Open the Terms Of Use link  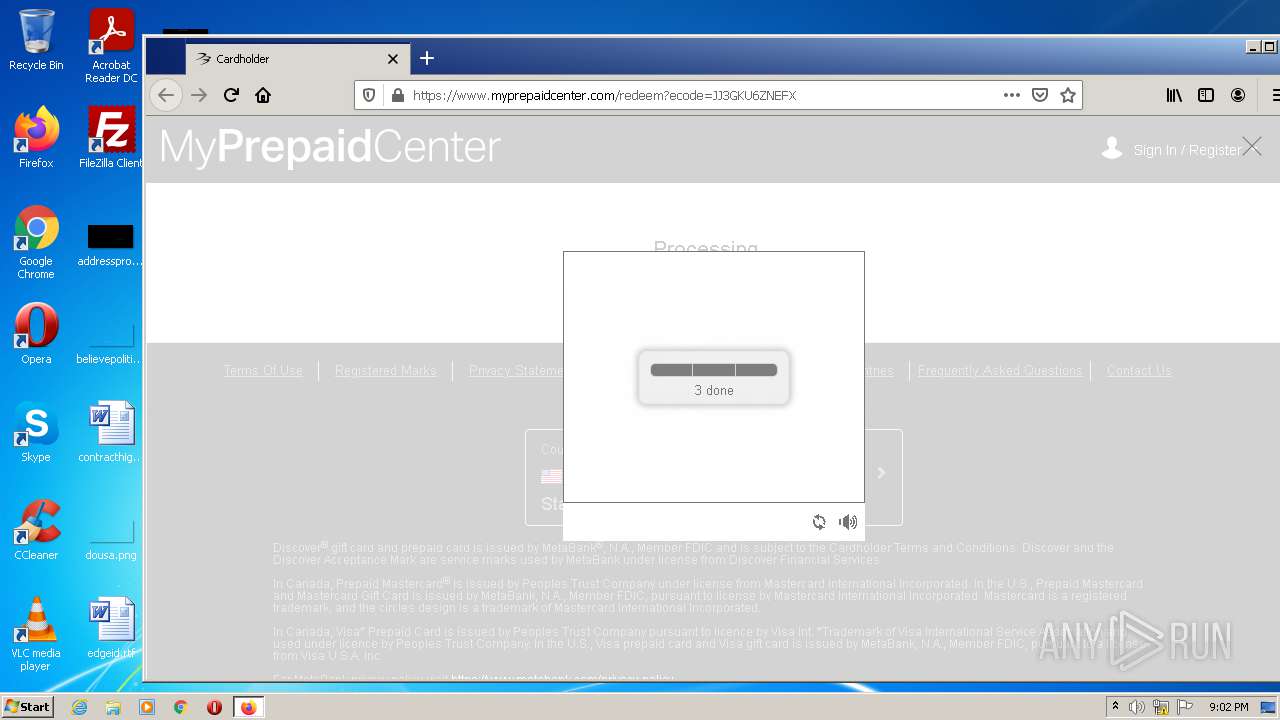click(x=263, y=370)
